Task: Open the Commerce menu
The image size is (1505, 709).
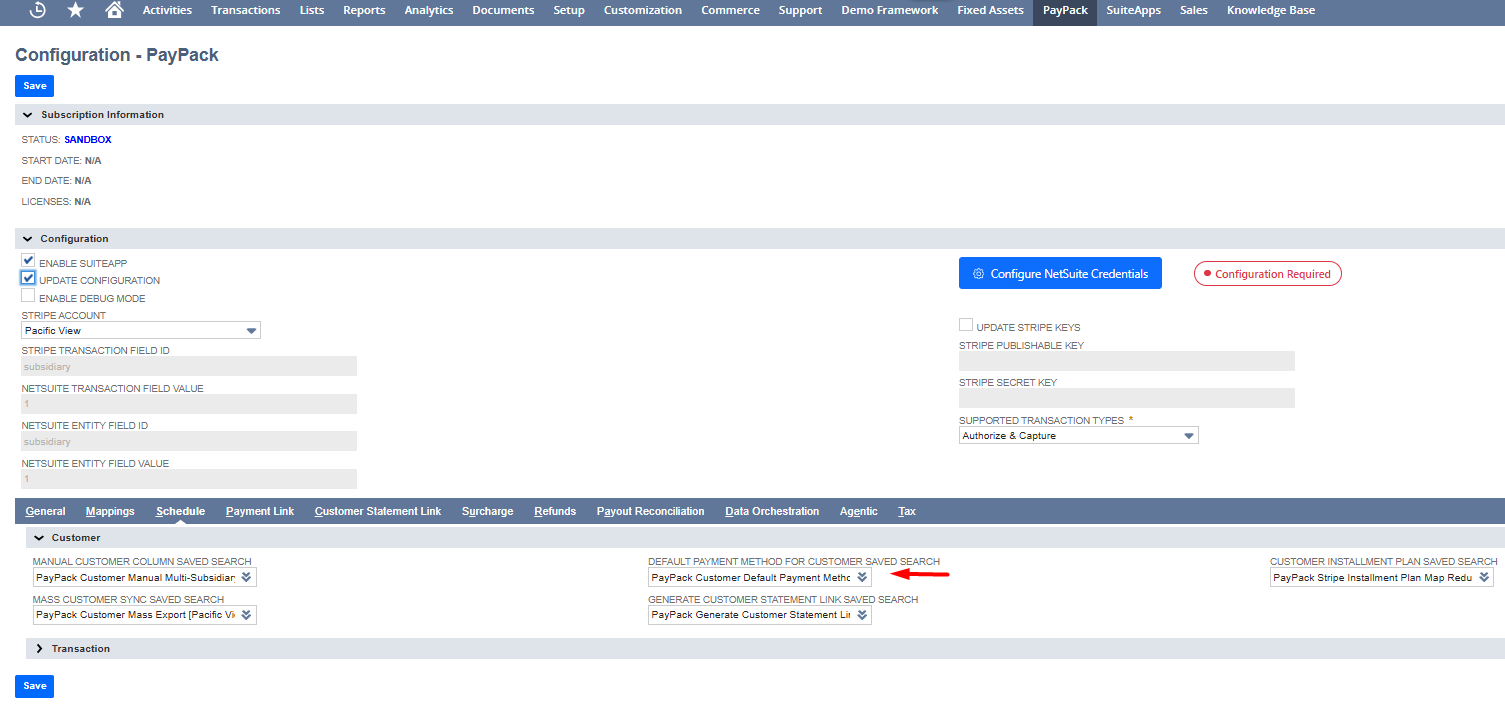Action: 730,10
